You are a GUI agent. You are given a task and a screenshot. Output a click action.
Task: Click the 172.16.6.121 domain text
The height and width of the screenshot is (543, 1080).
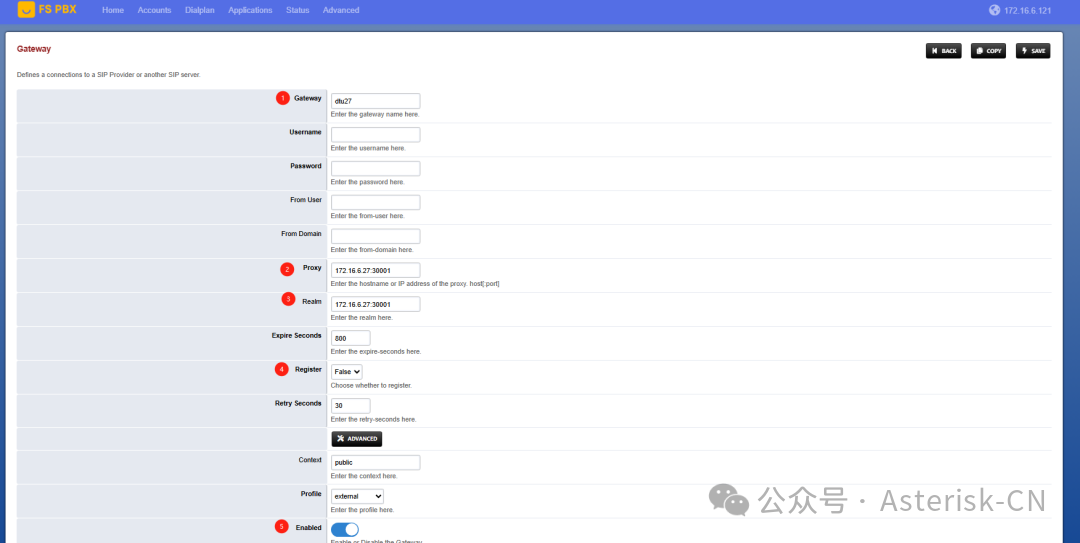click(1028, 10)
